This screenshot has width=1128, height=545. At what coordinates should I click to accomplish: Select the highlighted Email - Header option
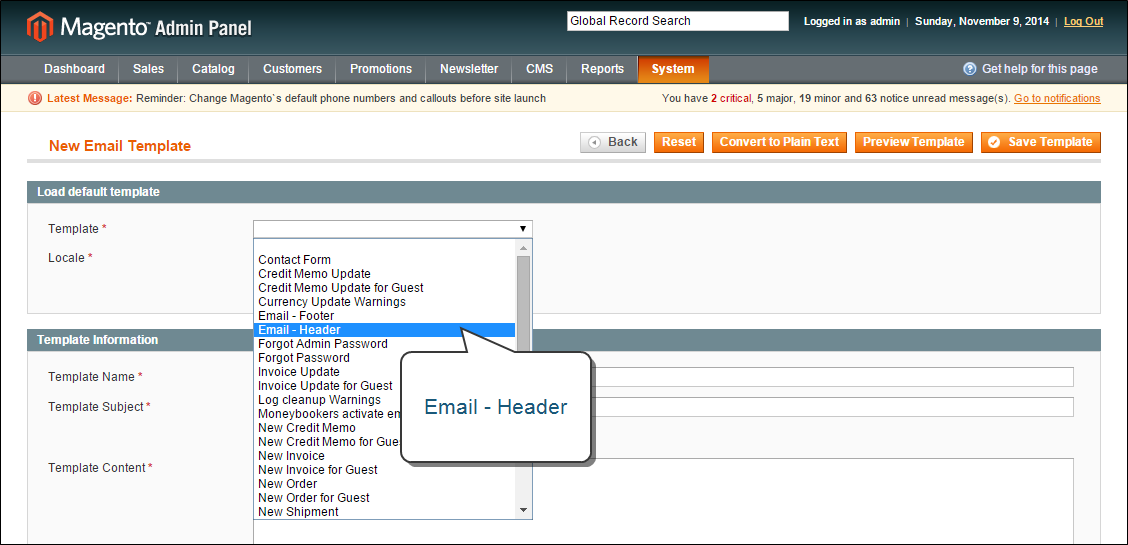click(x=384, y=330)
